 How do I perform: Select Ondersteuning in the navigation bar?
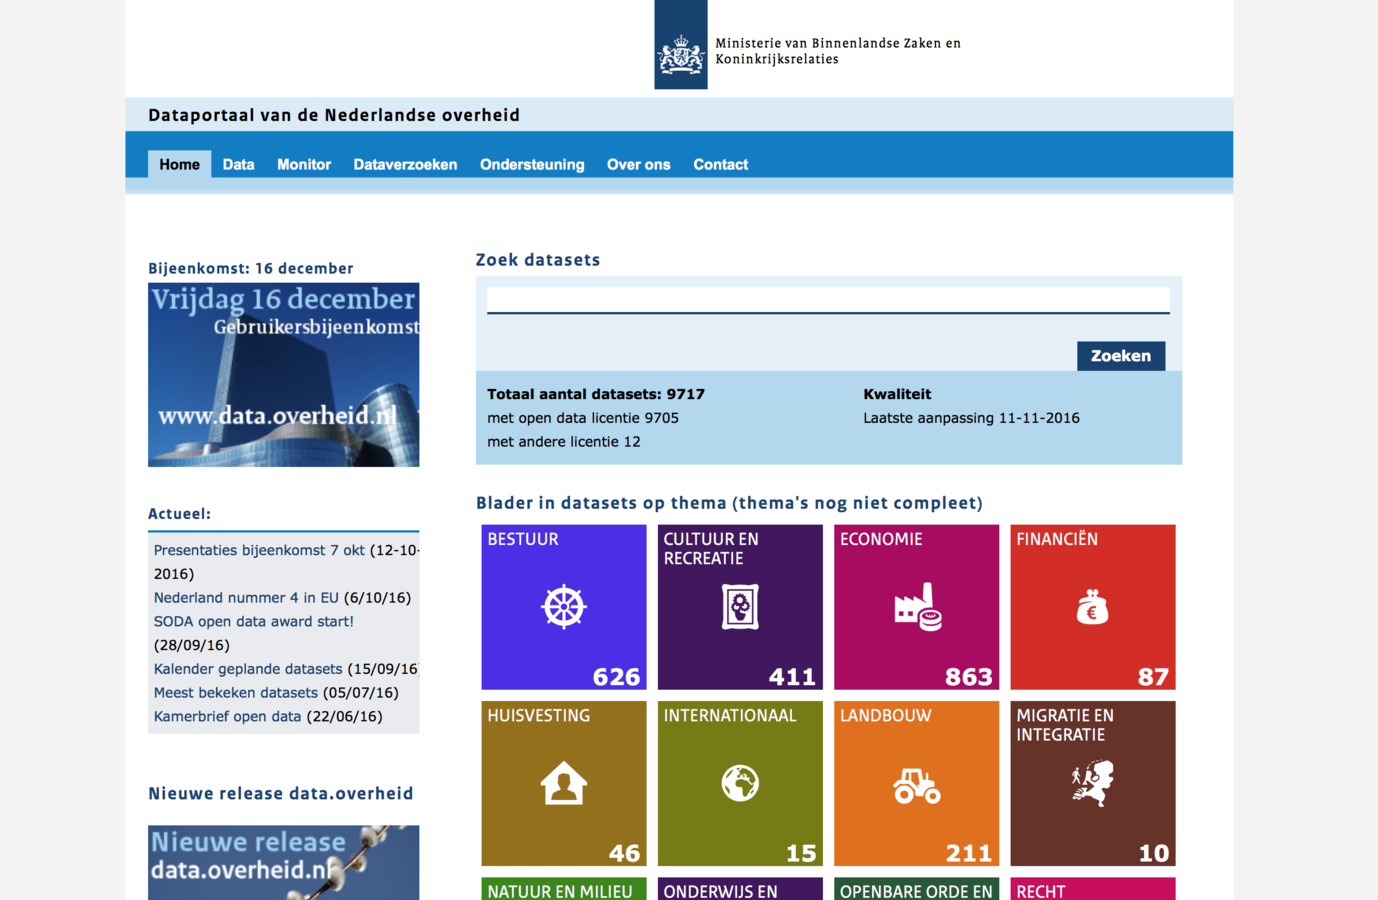[532, 164]
